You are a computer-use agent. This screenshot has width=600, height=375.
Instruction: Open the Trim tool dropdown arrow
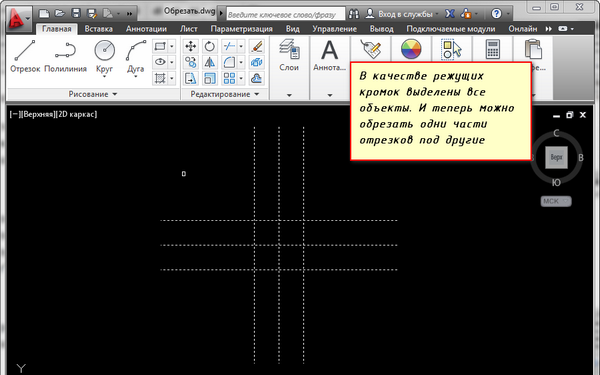(241, 46)
